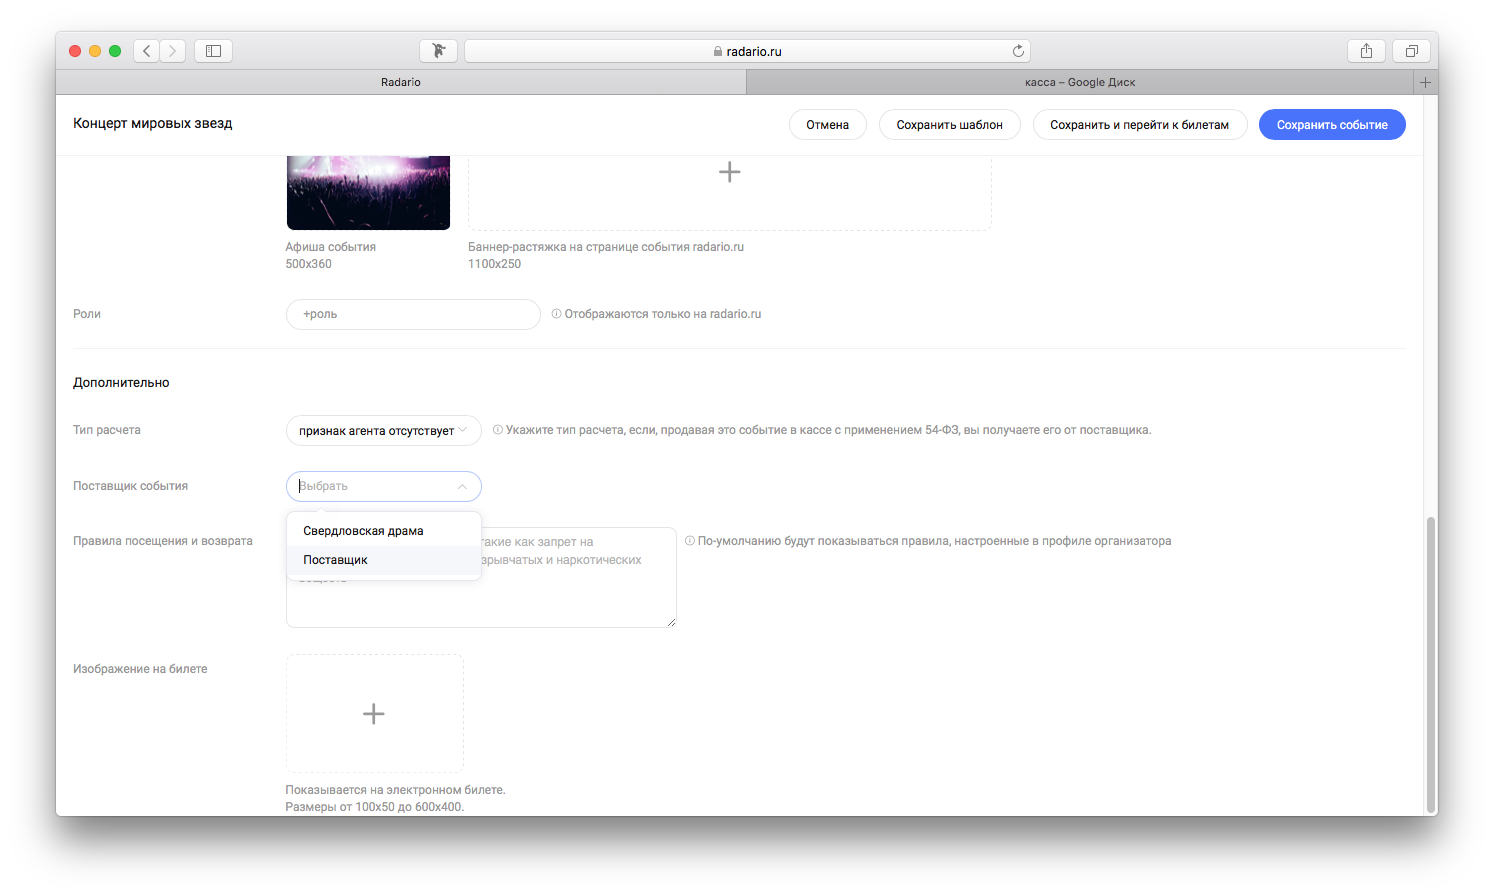The width and height of the screenshot is (1494, 896).
Task: Click the Правила посещения и возврата label
Action: 163,541
